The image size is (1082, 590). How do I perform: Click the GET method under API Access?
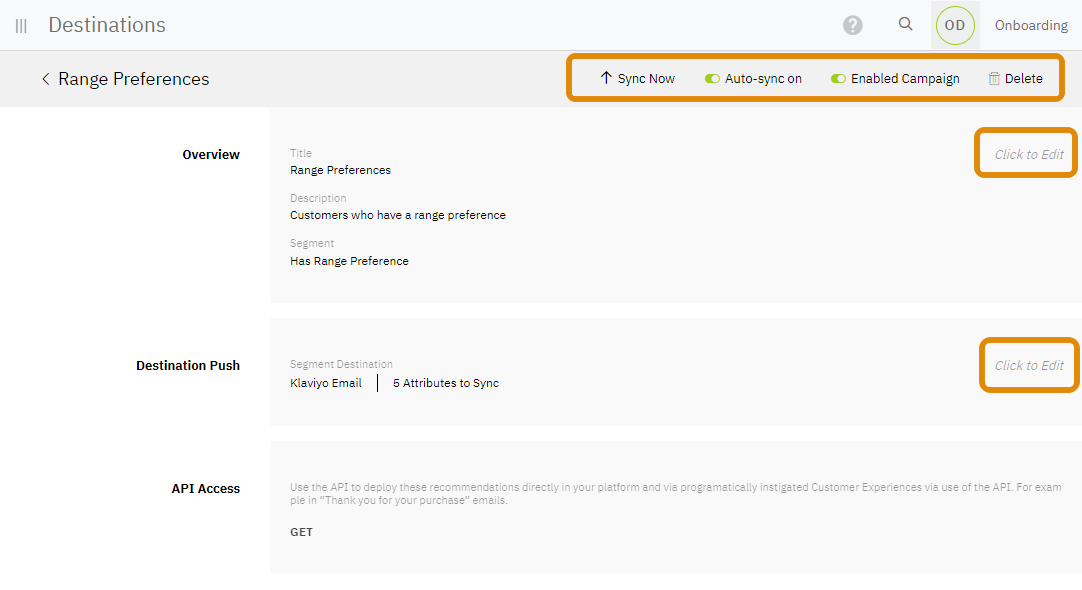tap(301, 532)
